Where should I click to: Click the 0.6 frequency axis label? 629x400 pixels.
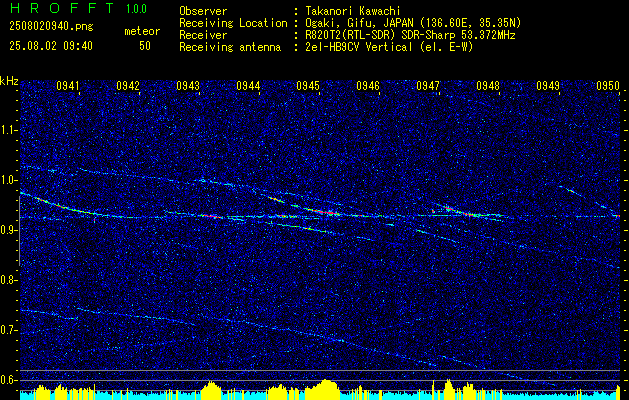(x=8, y=380)
